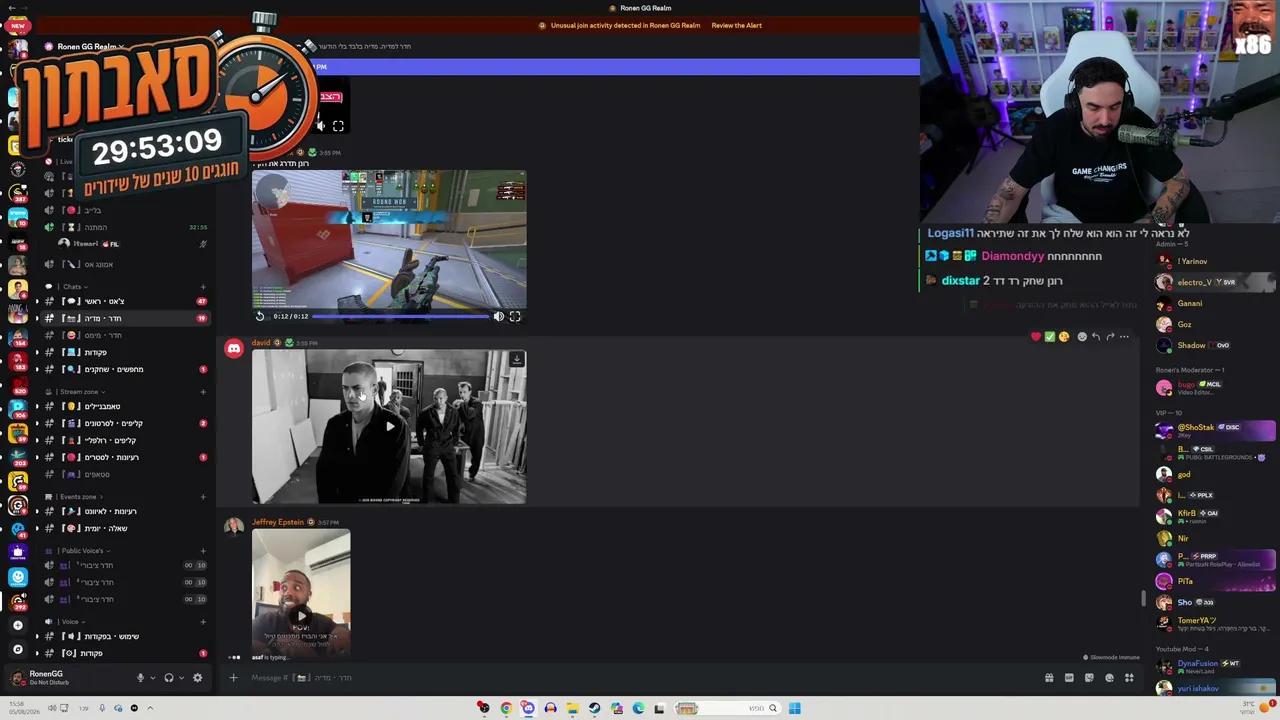Open Discord User Settings gear
The image size is (1280, 720).
click(x=197, y=678)
